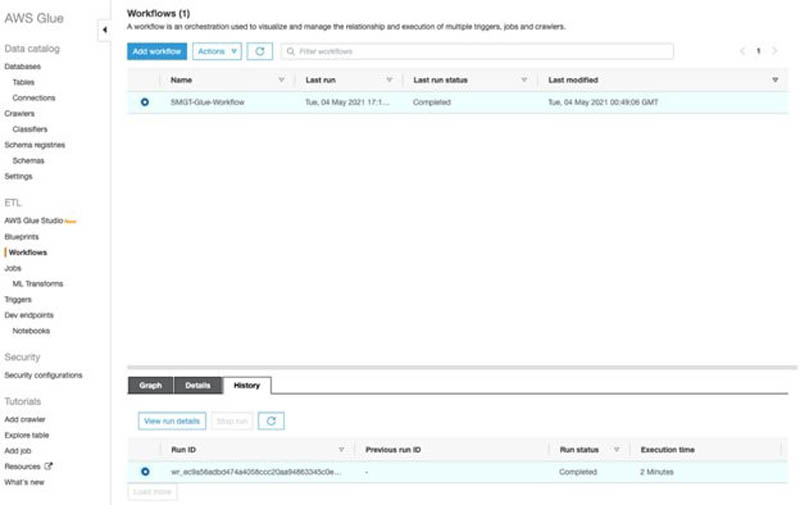Open Connections in the sidebar

point(34,98)
